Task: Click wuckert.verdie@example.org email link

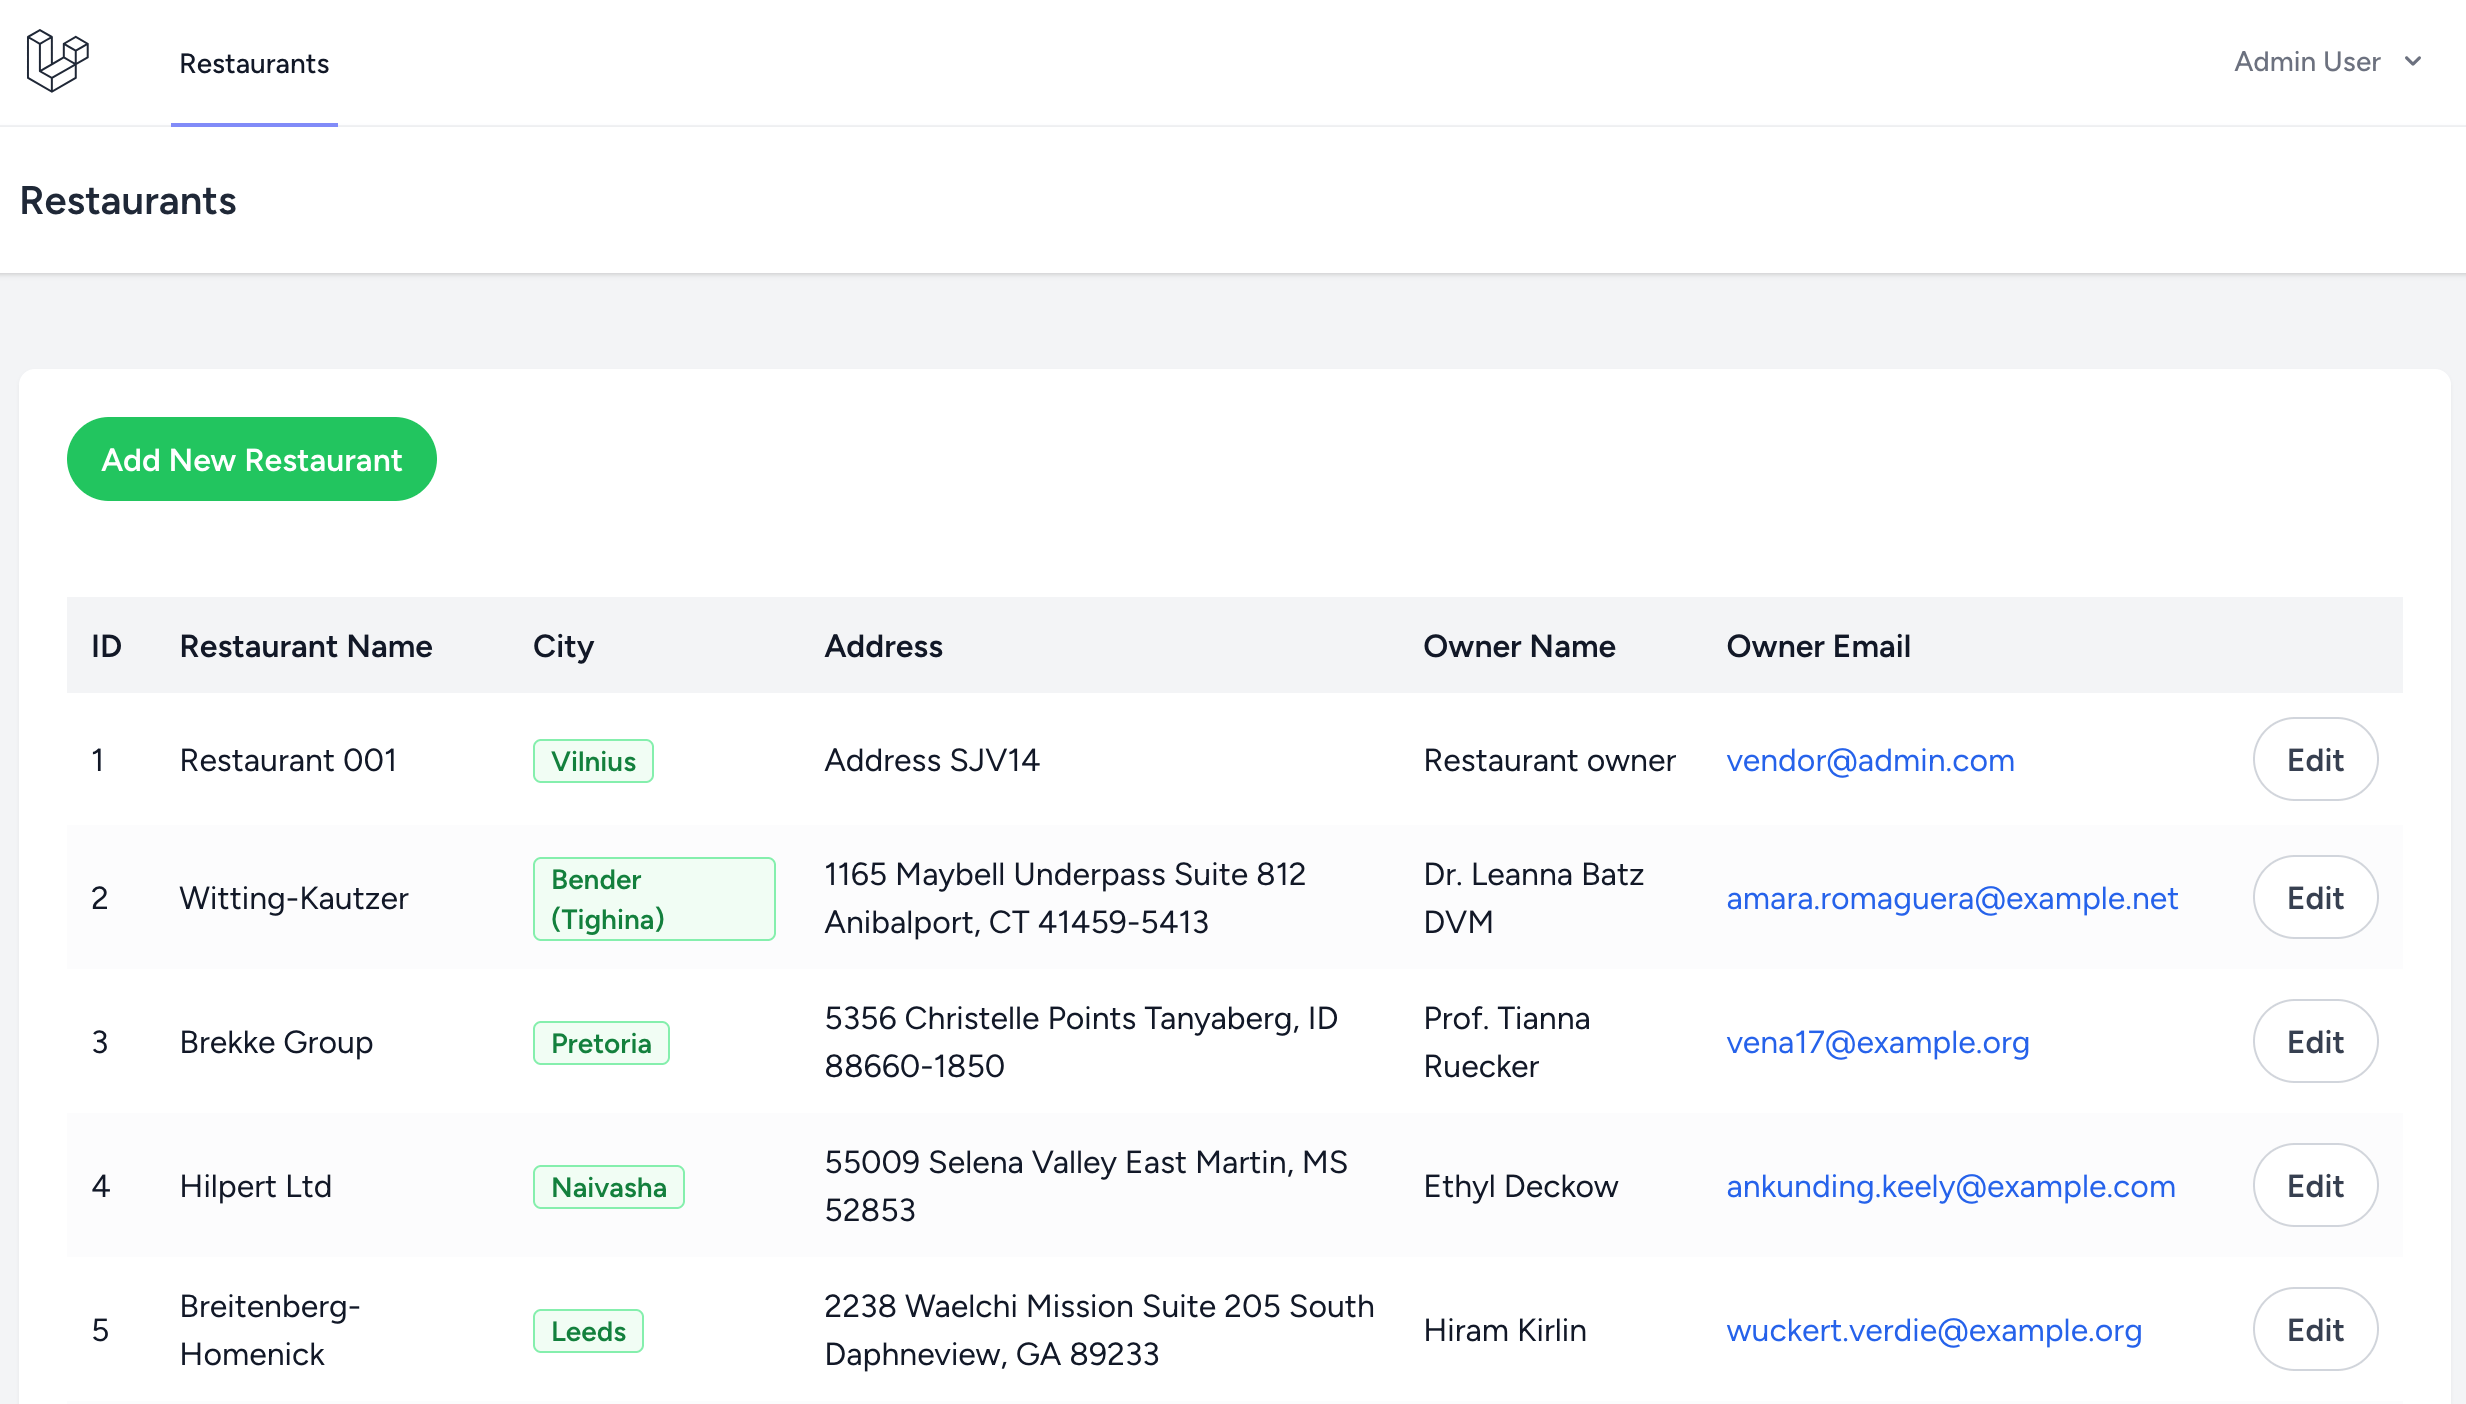Action: point(1933,1330)
